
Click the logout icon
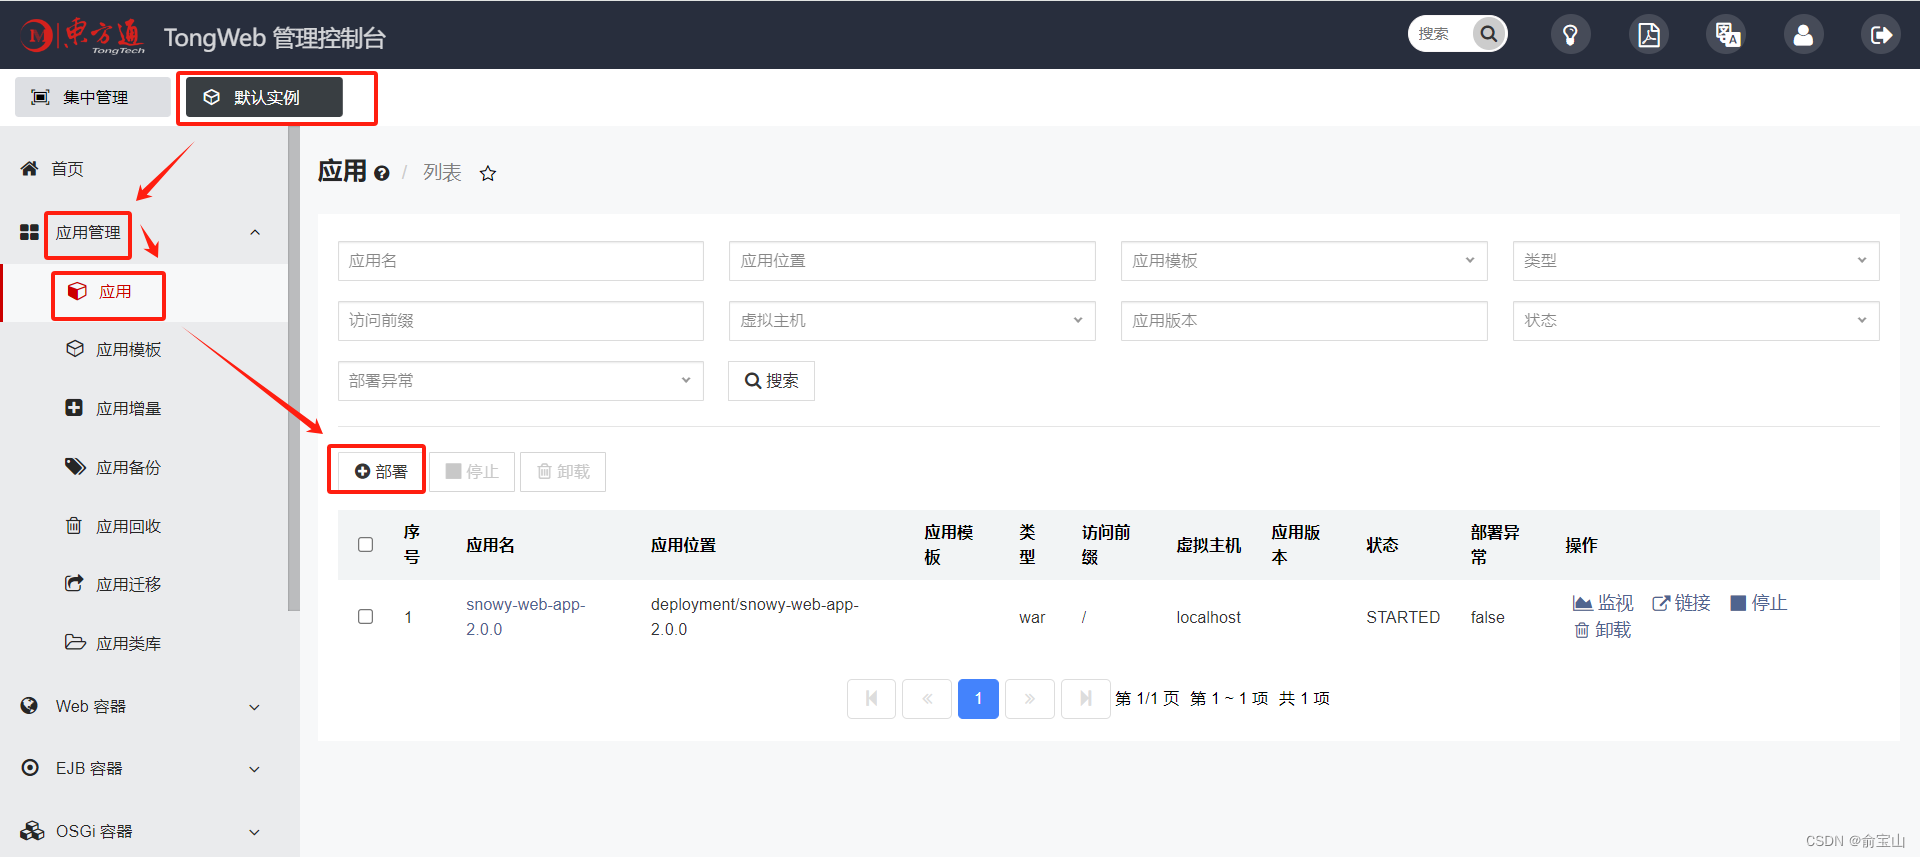pyautogui.click(x=1881, y=35)
